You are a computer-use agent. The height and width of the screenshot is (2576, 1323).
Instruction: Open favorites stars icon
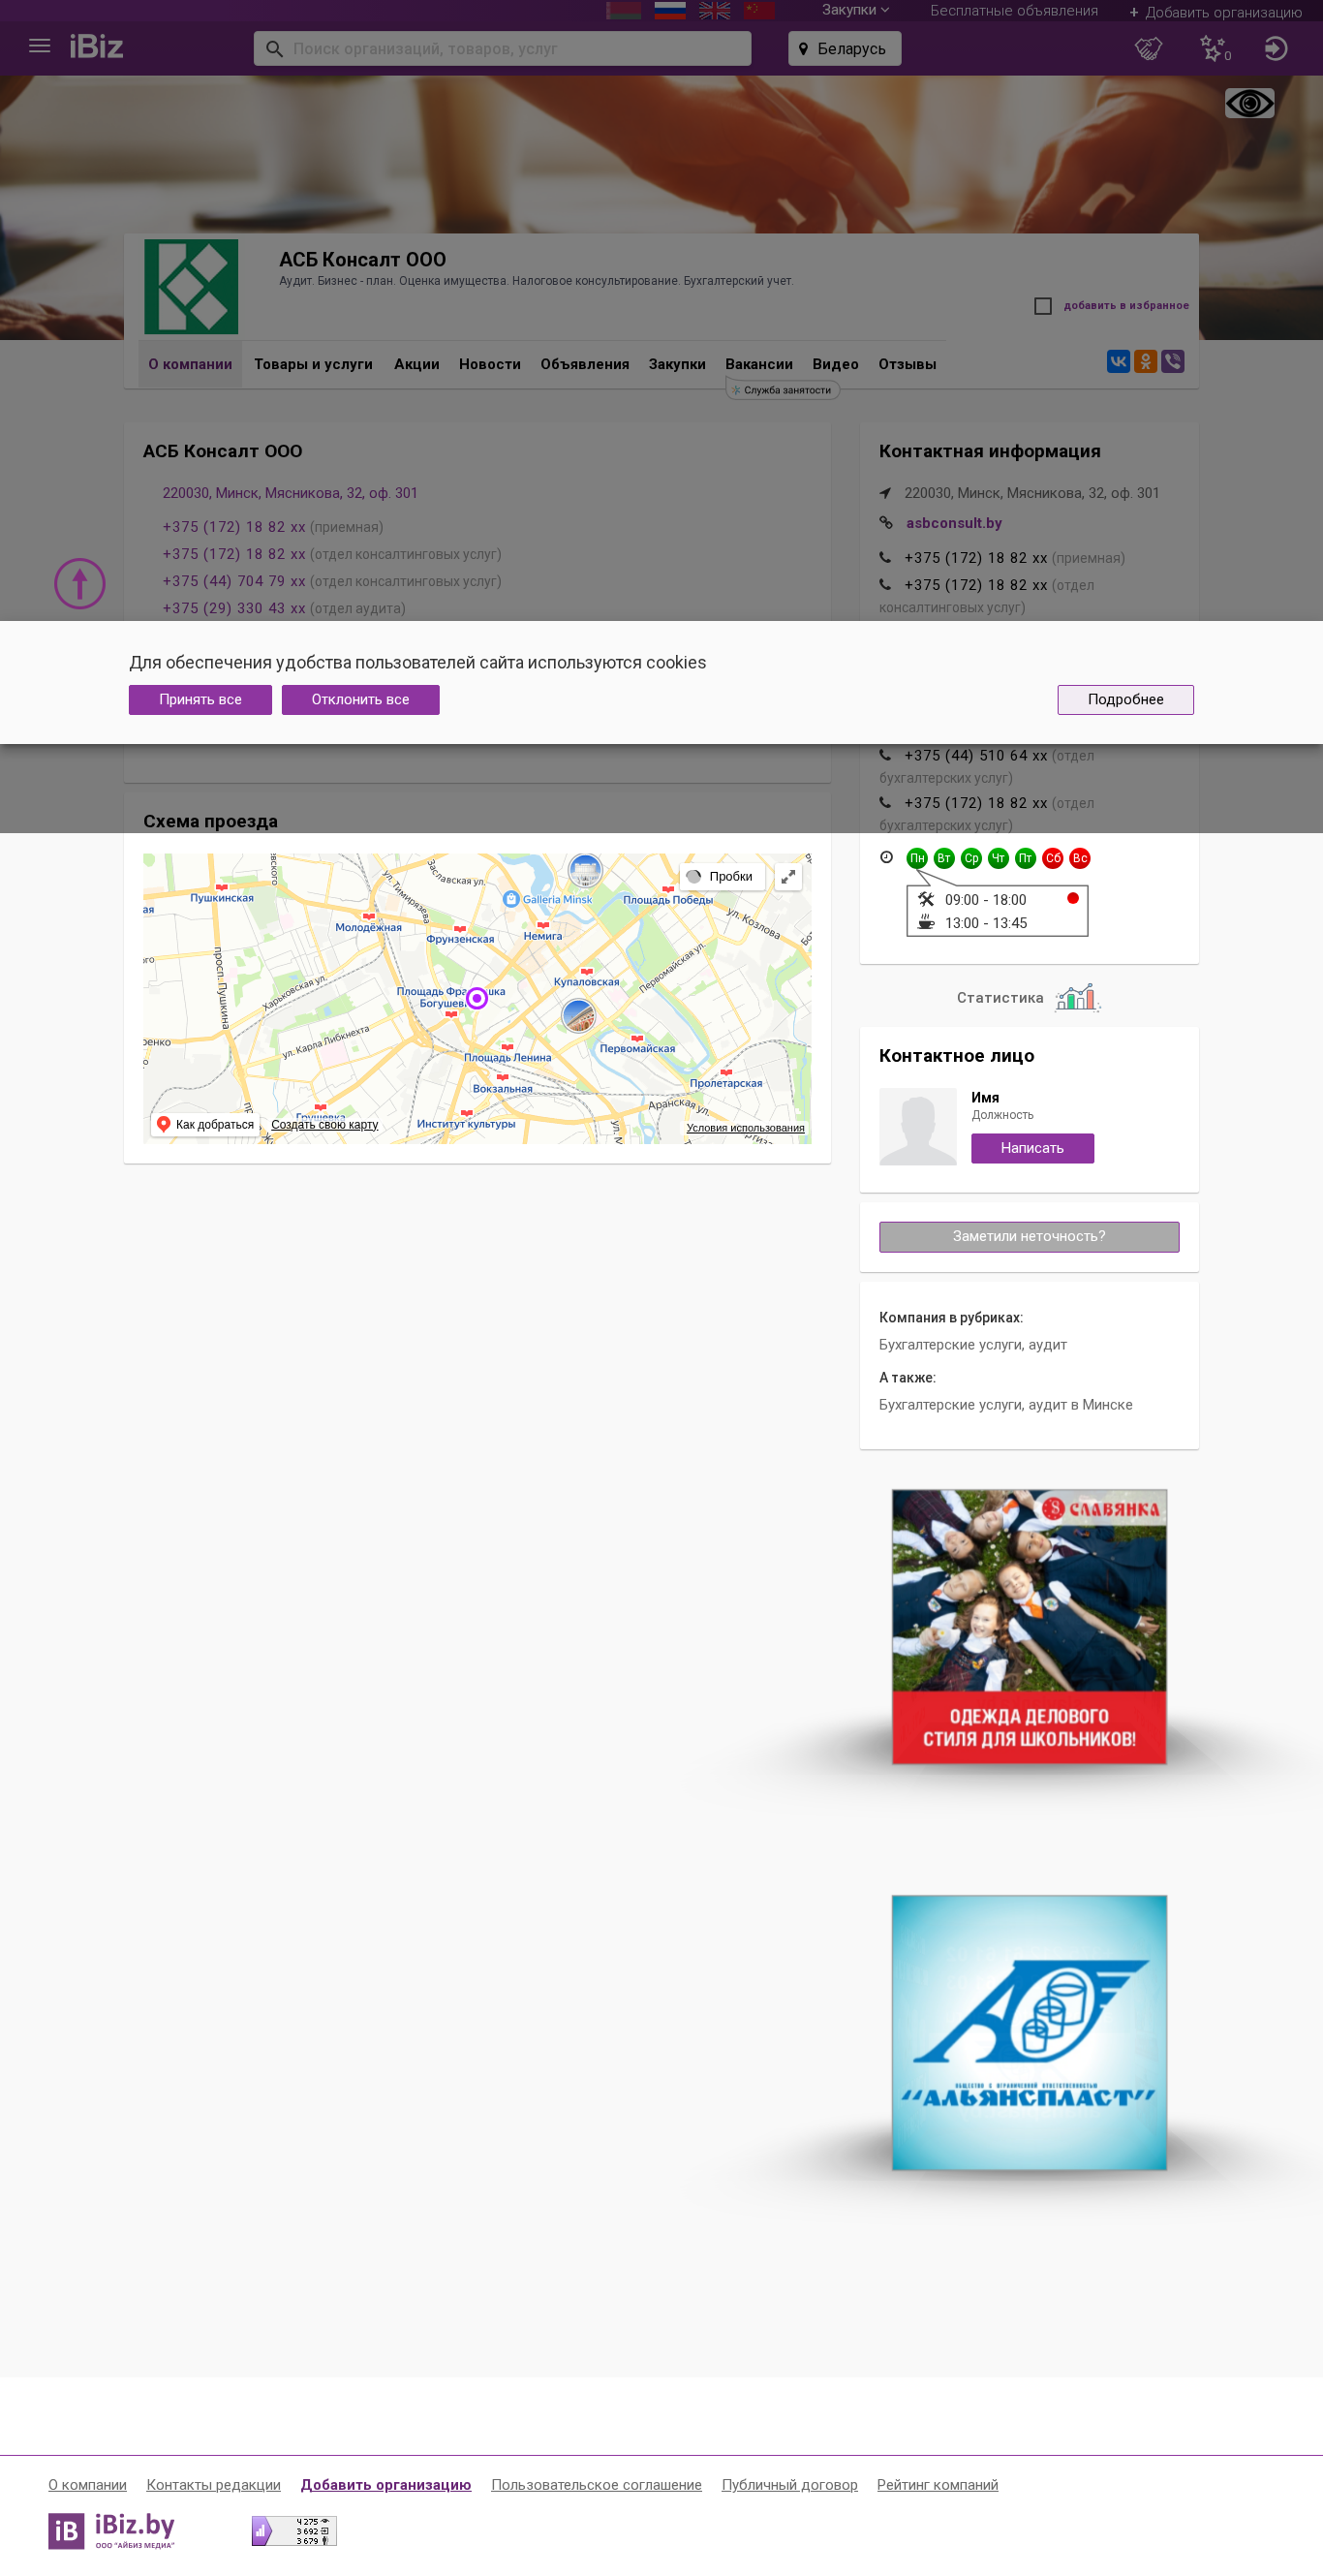coord(1214,48)
